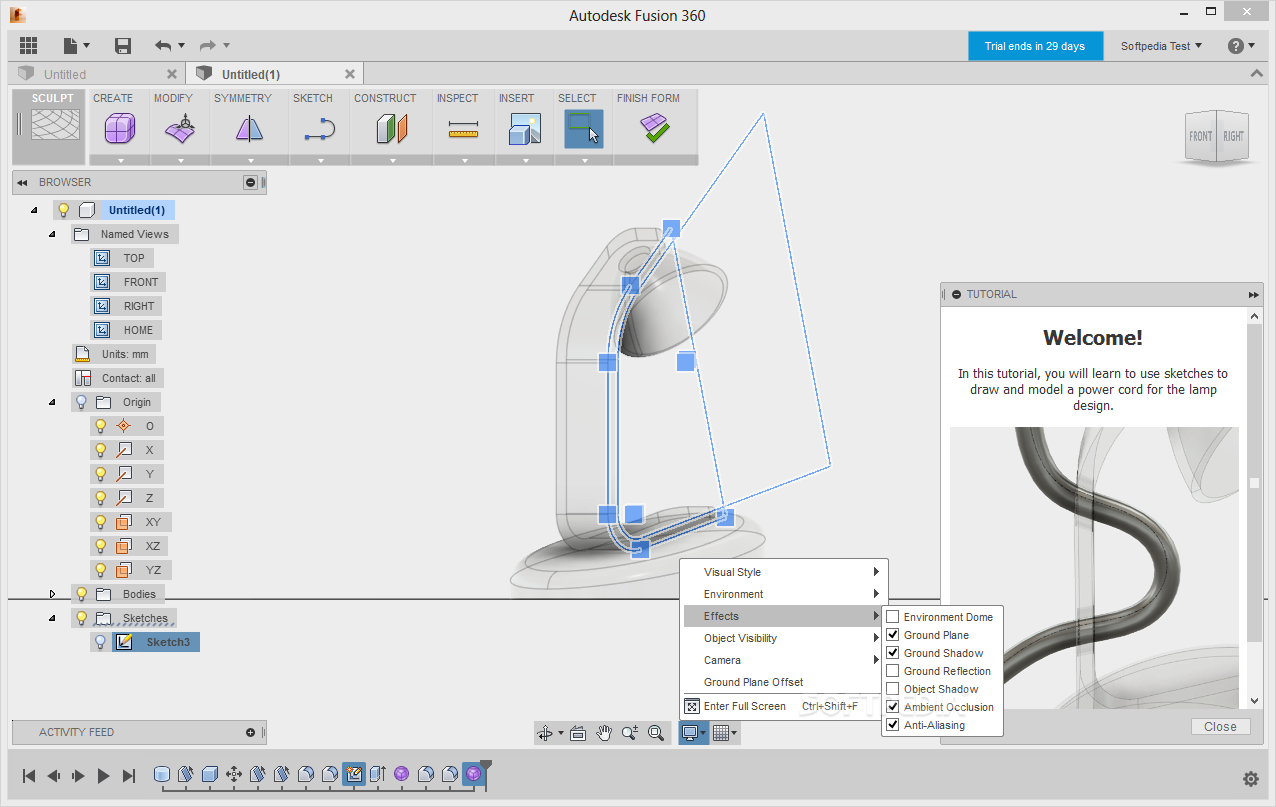Enable Ground Reflection checkbox

click(893, 671)
